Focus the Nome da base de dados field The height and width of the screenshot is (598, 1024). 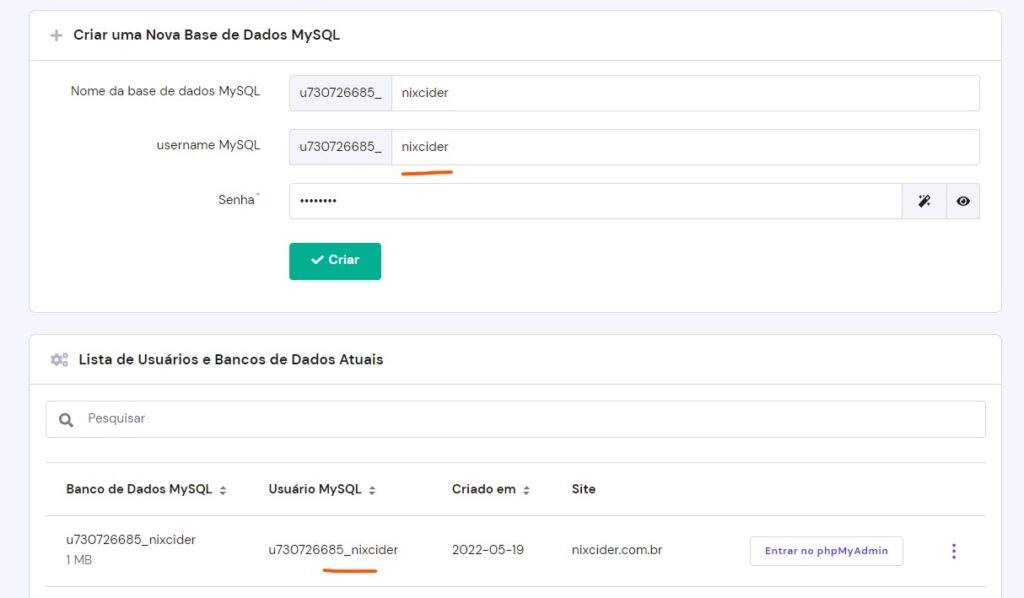coord(684,93)
